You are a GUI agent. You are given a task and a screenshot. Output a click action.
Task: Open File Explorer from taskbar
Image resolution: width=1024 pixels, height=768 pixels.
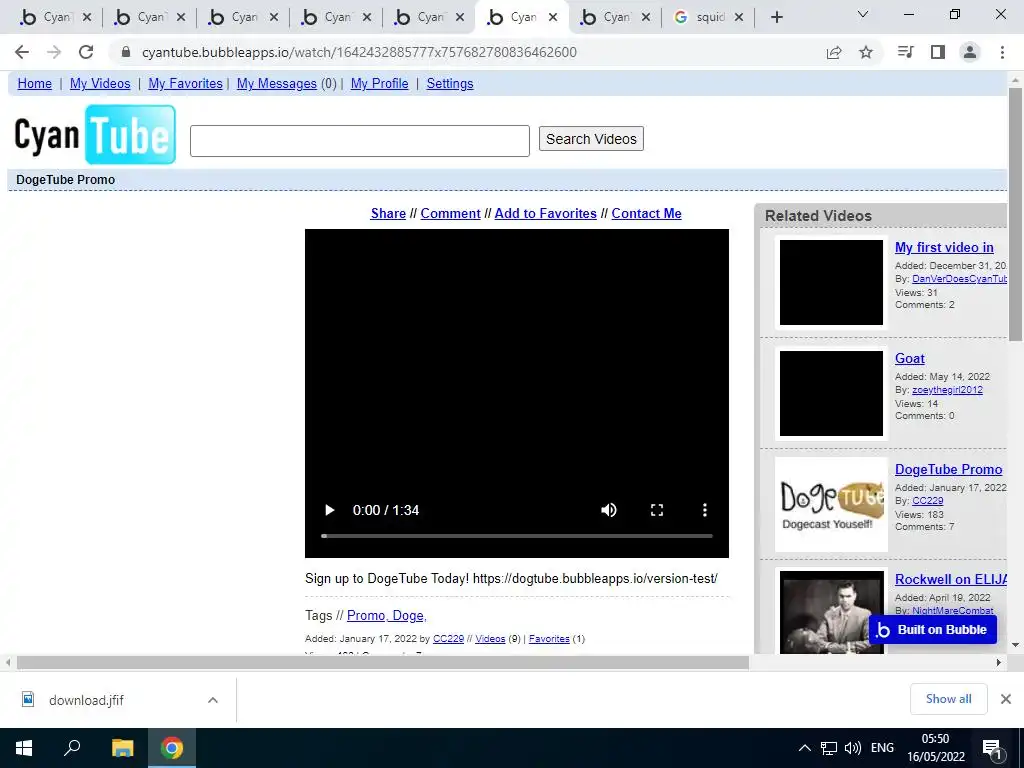(122, 748)
